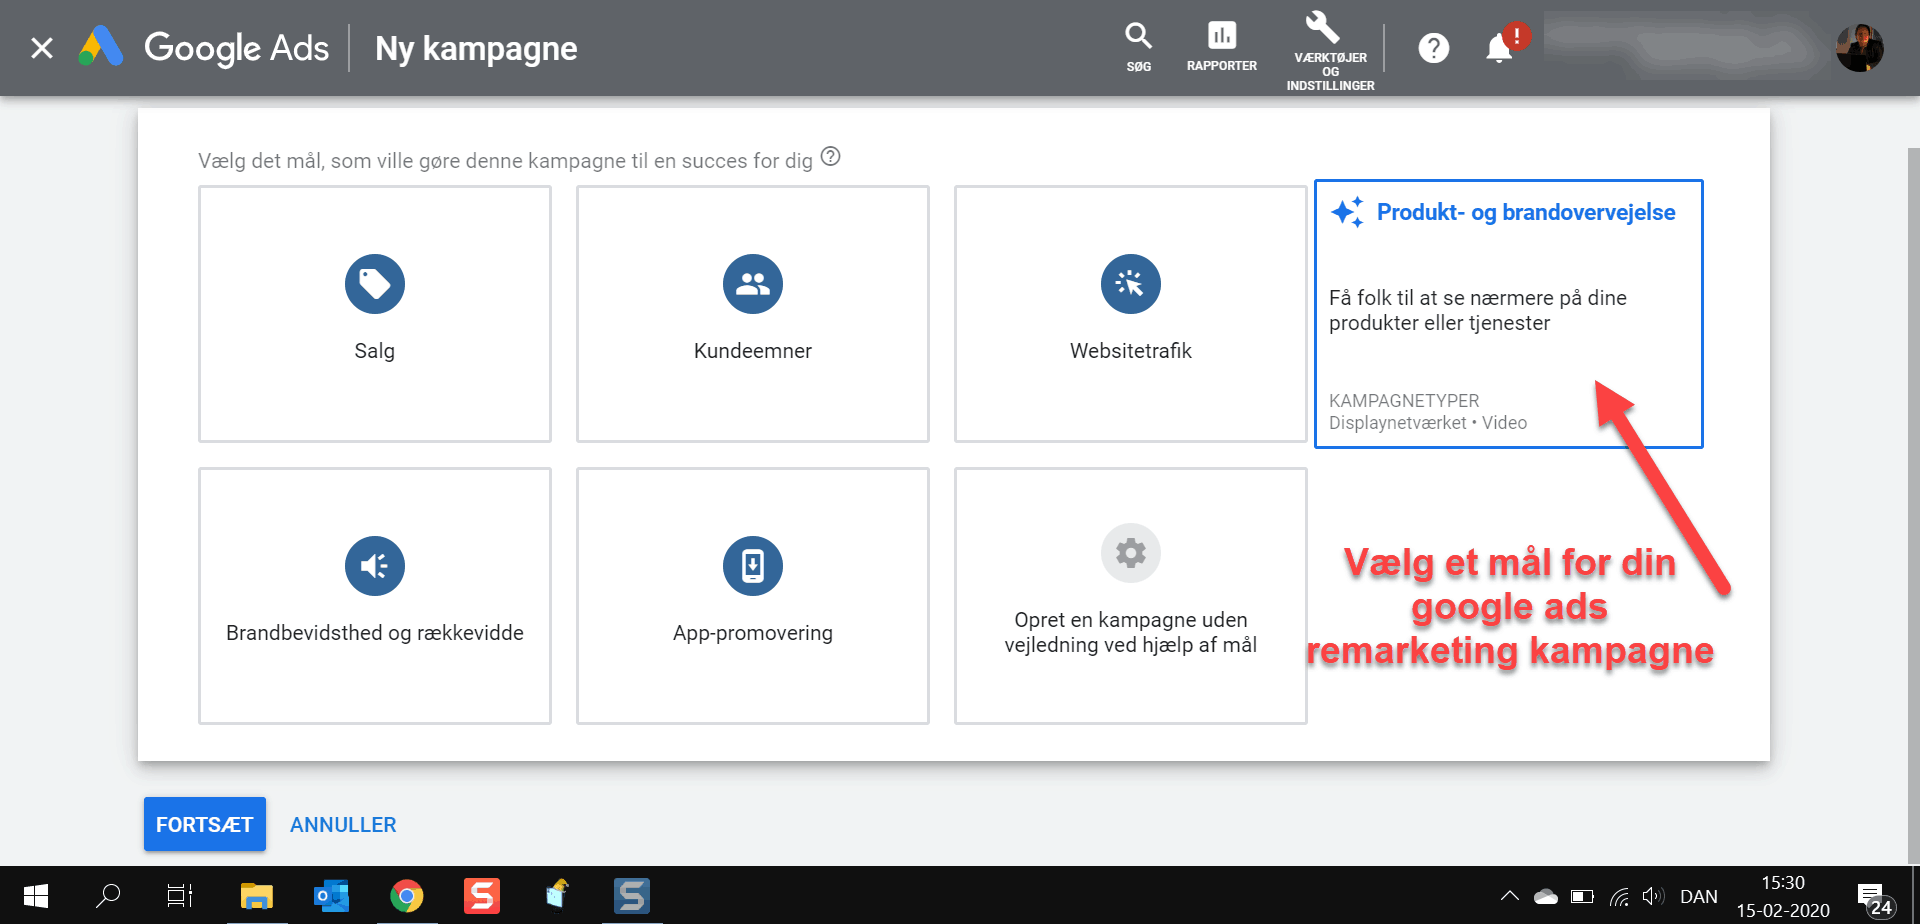Click the ANNULLER link

click(343, 825)
